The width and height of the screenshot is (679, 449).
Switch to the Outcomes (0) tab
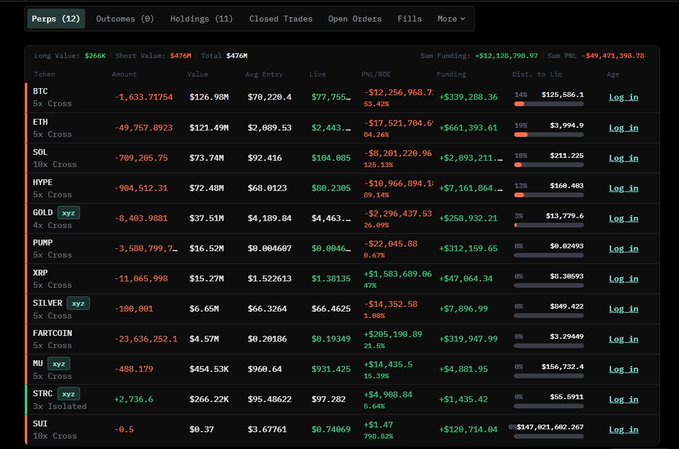coord(125,19)
